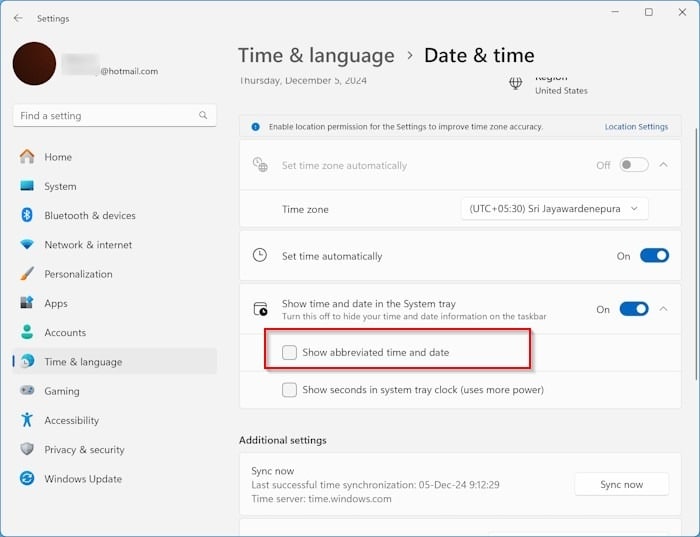This screenshot has height=537, width=700.
Task: Open the Gaming icon in sidebar
Action: [x=27, y=391]
